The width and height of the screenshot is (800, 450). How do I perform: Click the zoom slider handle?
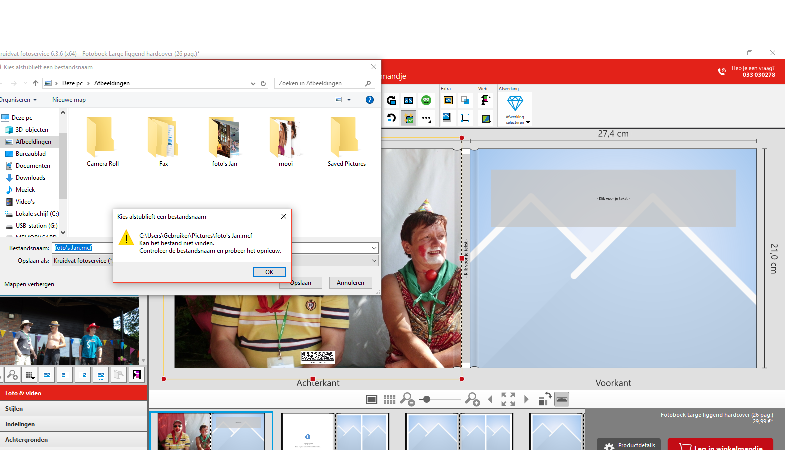pos(428,399)
